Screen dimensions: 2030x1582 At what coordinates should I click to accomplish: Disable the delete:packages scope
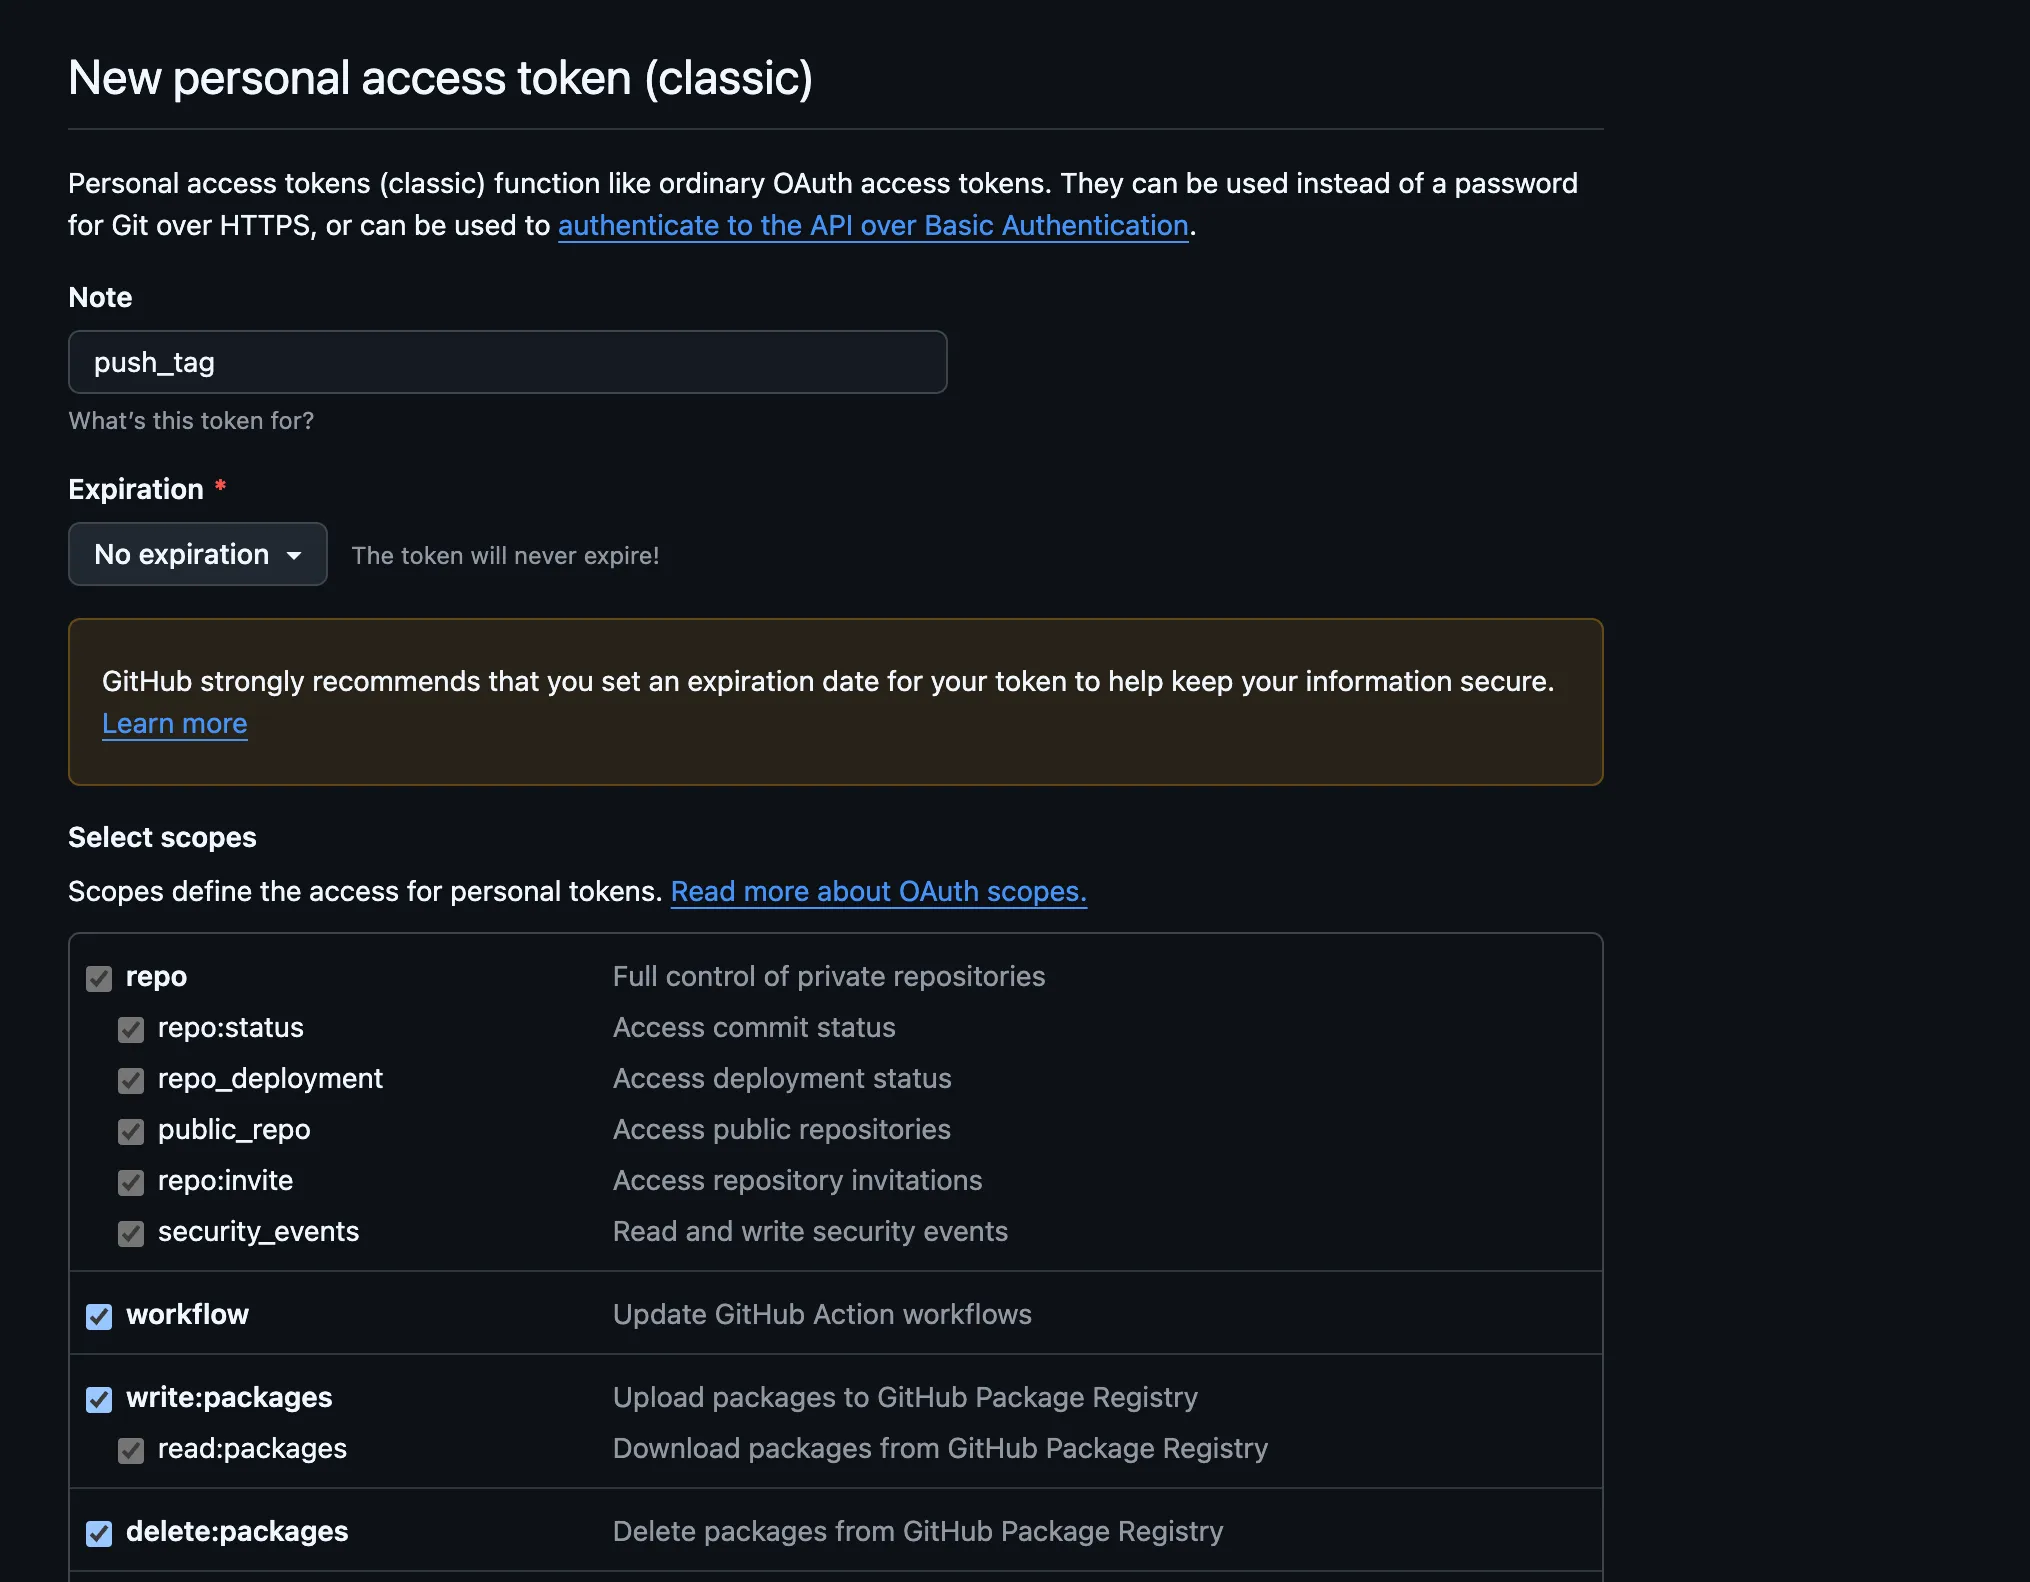pyautogui.click(x=99, y=1533)
